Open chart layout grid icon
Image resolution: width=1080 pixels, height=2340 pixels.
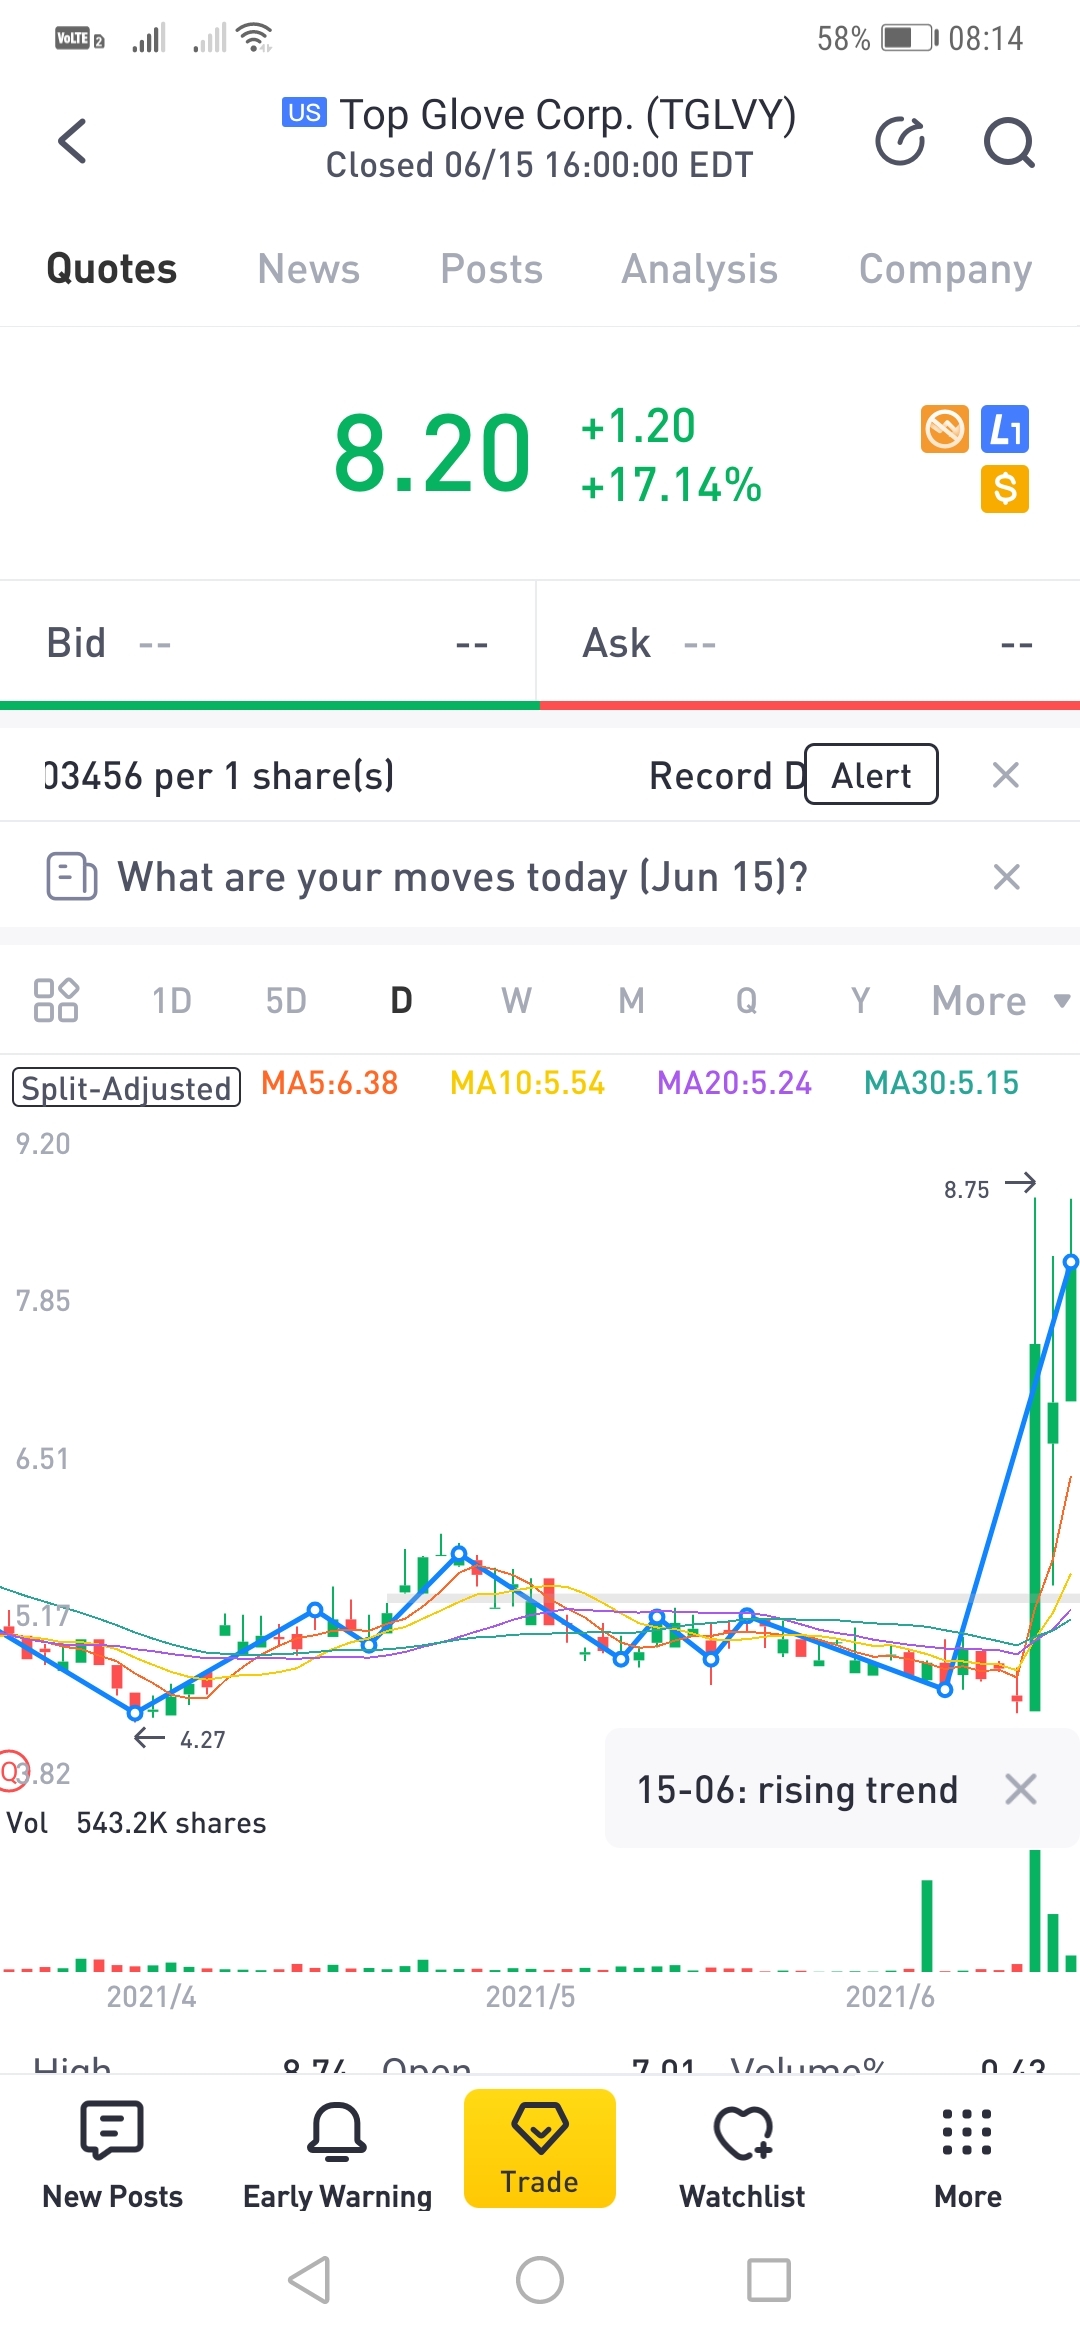pos(56,1000)
